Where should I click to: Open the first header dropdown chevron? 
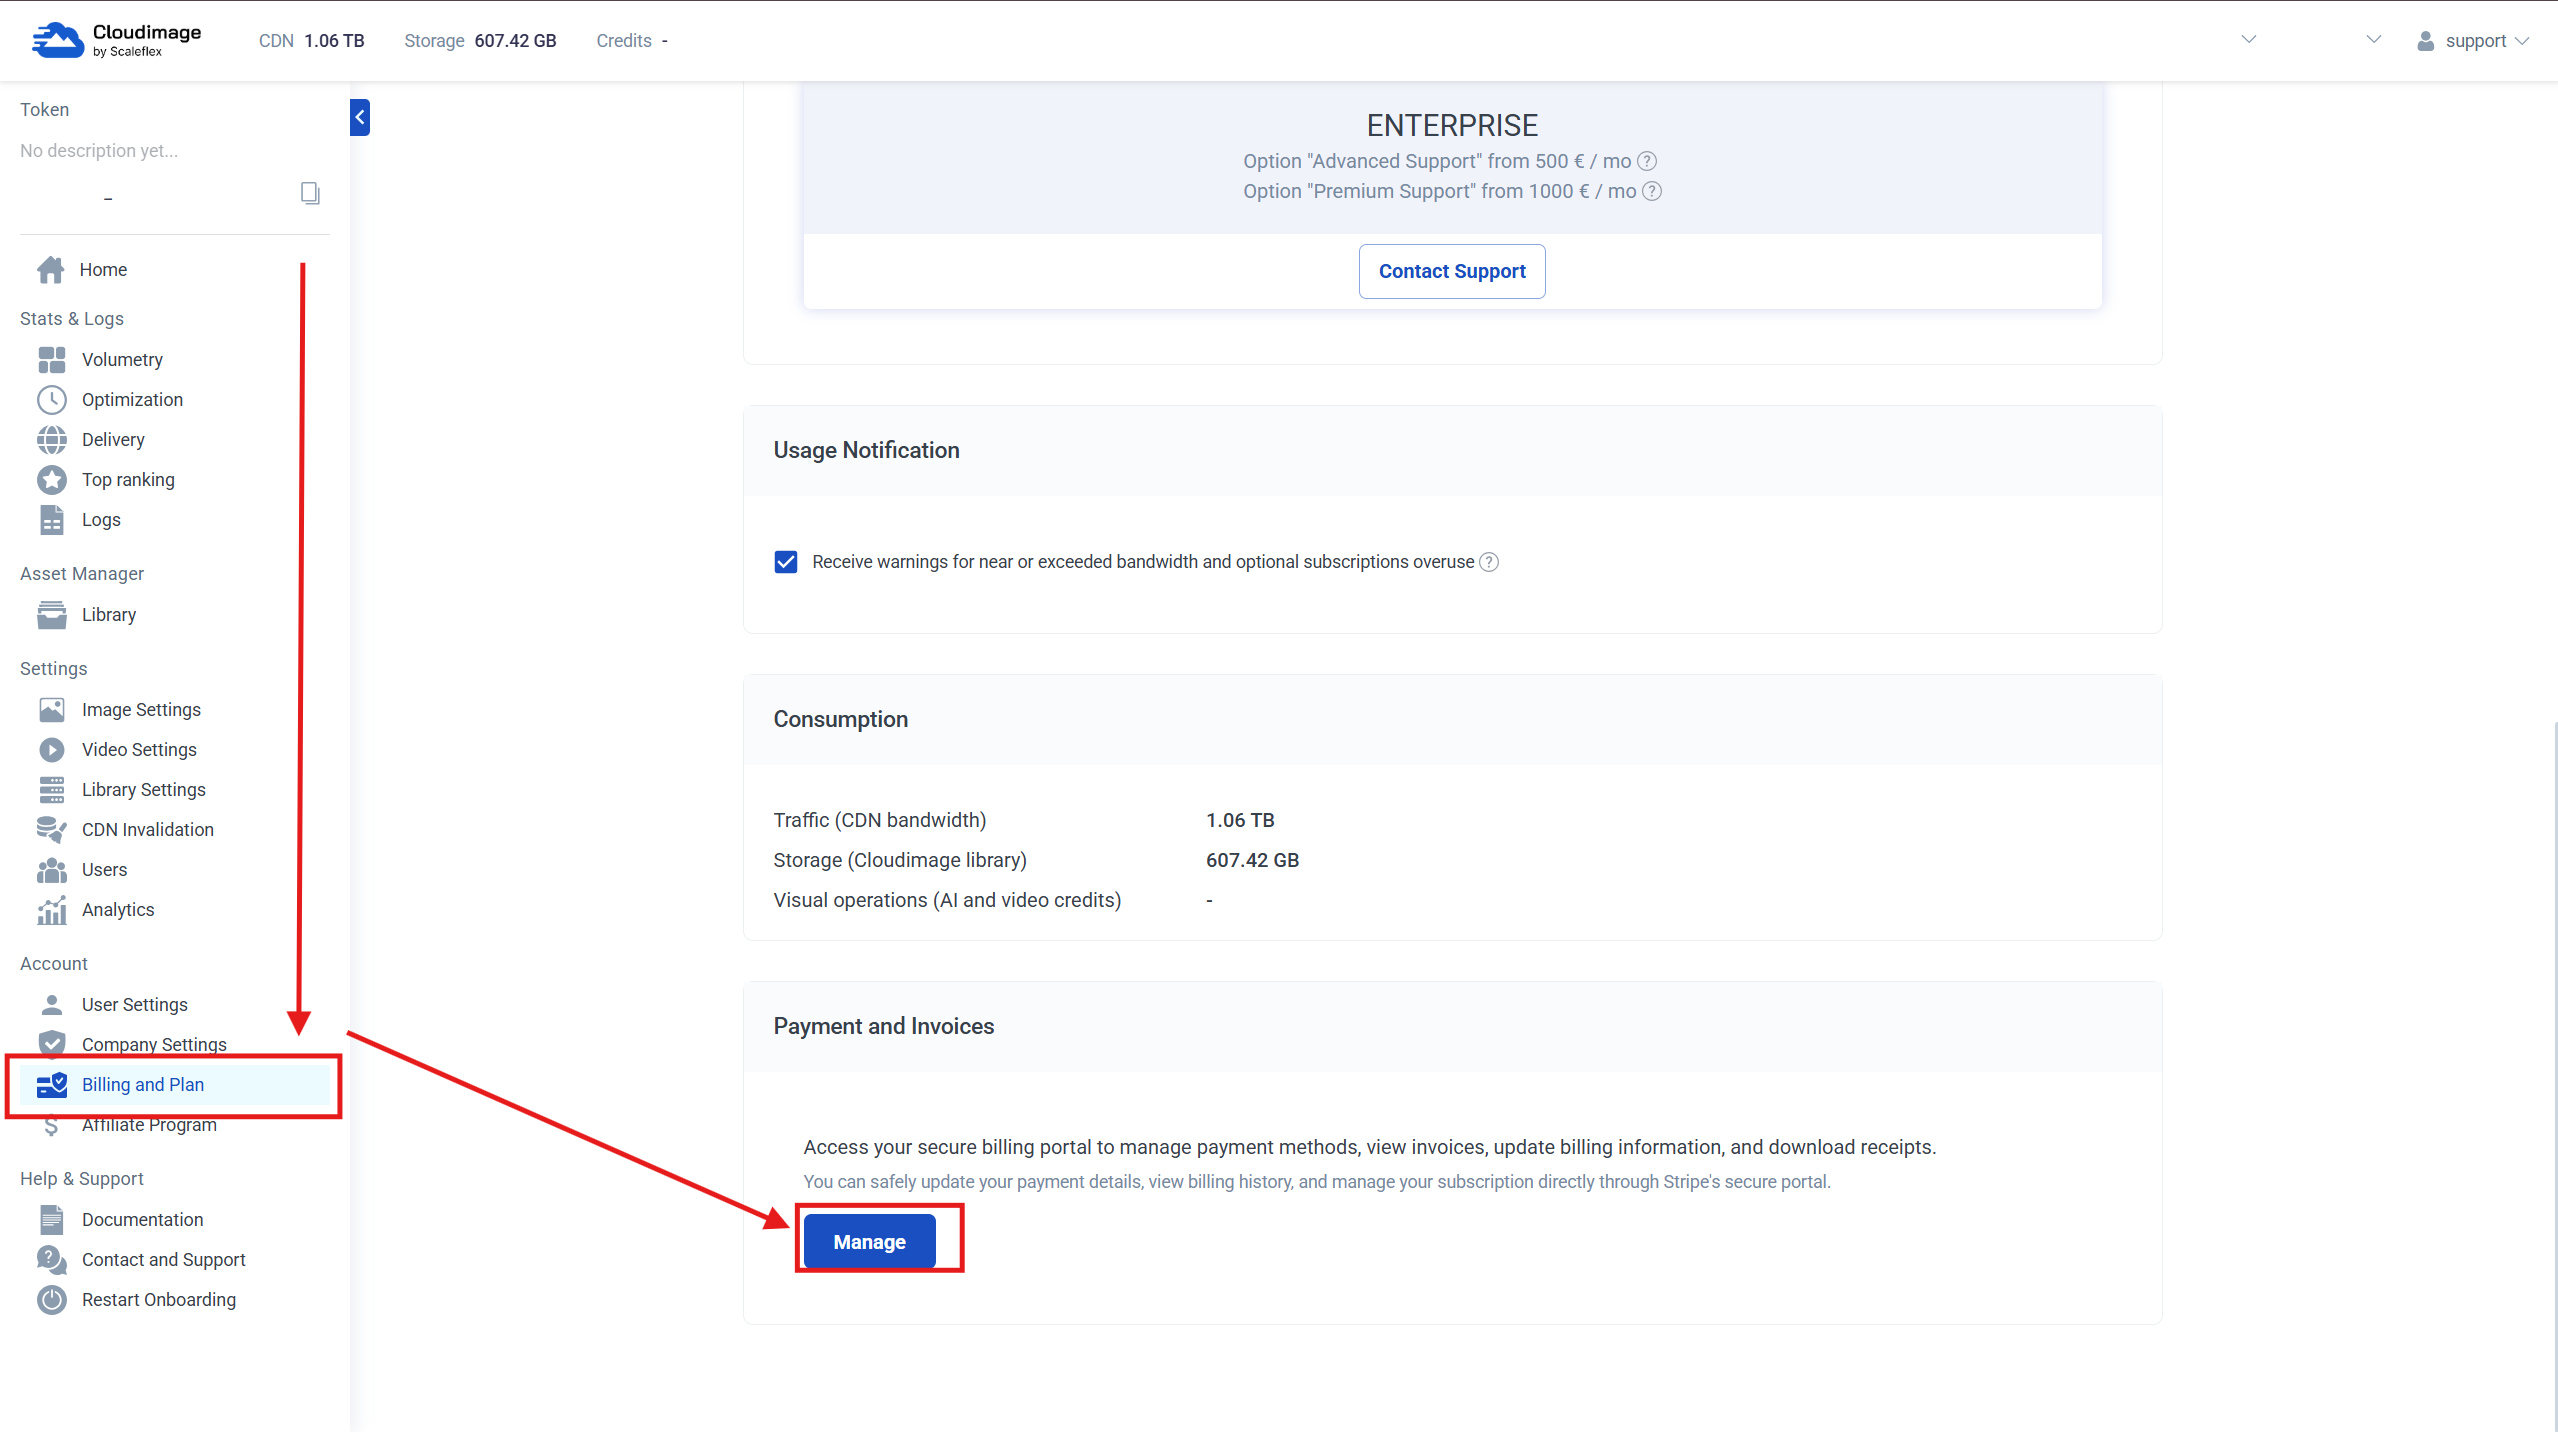click(2249, 40)
